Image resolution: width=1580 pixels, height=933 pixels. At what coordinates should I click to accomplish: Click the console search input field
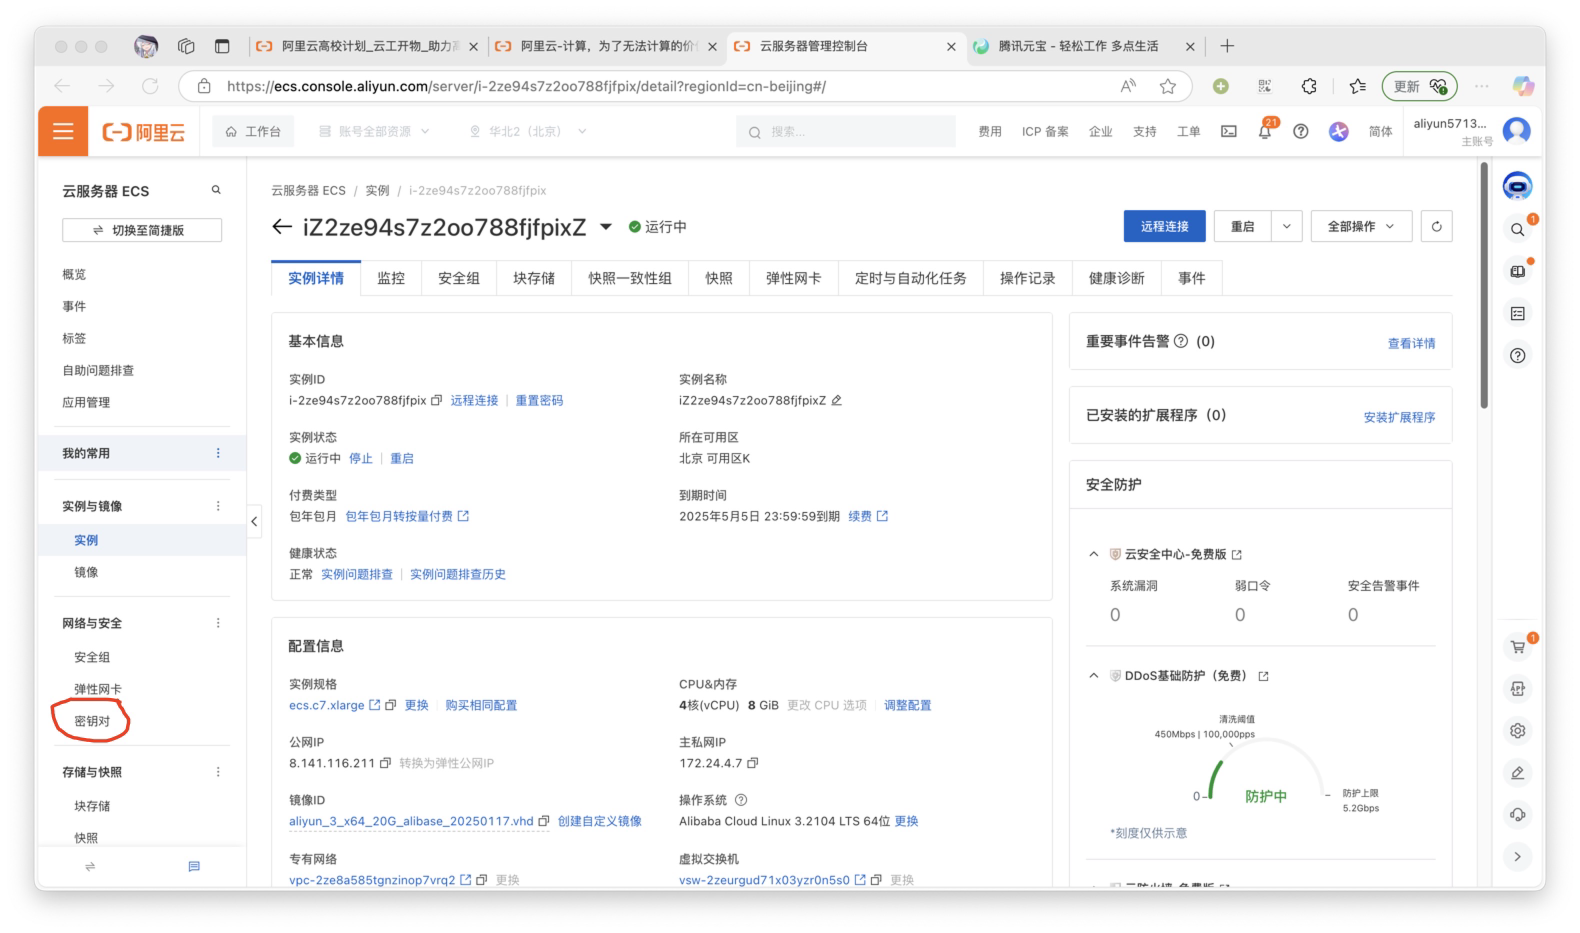coord(845,131)
